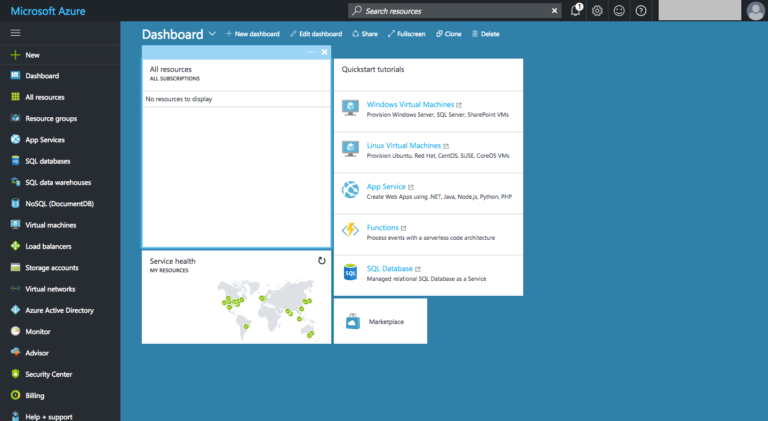768x421 pixels.
Task: Open the All resources tile ellipsis menu
Action: [x=311, y=52]
